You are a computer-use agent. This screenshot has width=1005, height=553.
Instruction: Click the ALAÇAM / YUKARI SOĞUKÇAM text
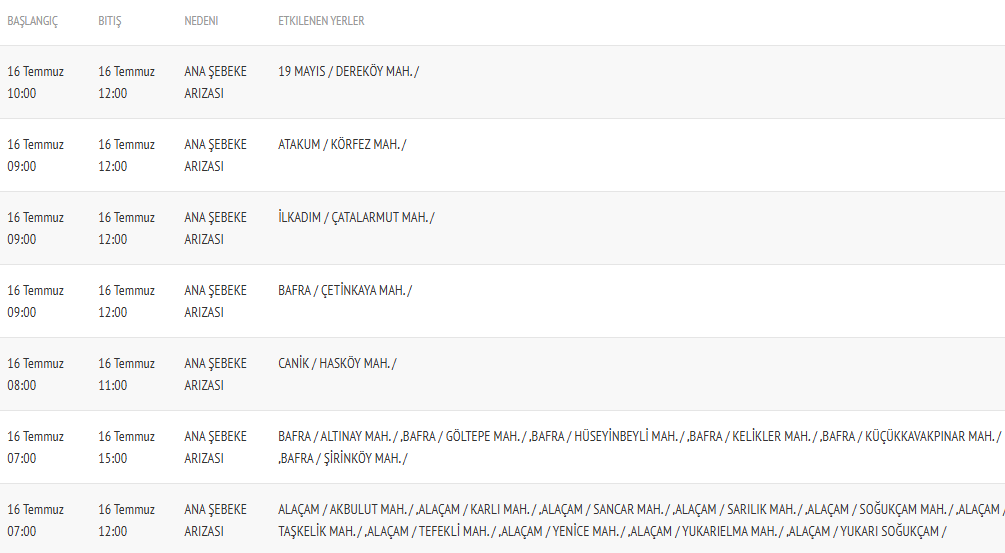[870, 531]
